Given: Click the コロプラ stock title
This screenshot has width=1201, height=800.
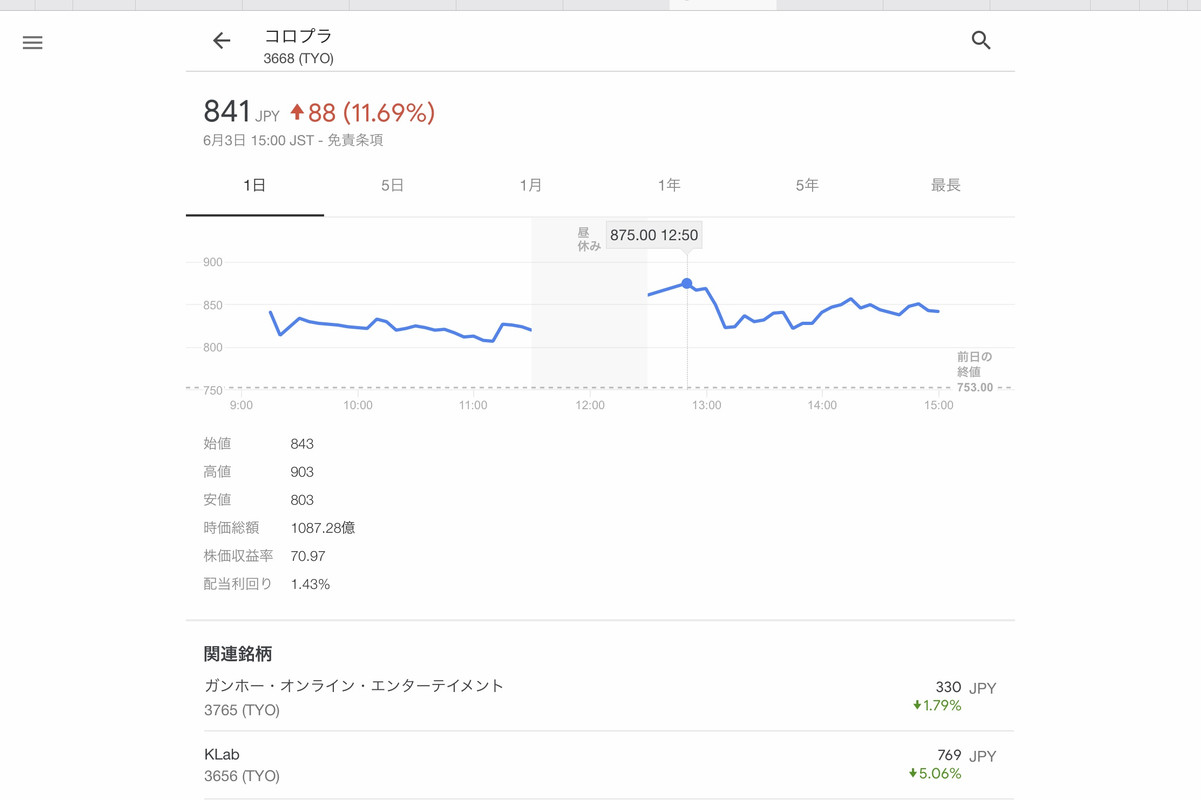Looking at the screenshot, I should pyautogui.click(x=298, y=36).
